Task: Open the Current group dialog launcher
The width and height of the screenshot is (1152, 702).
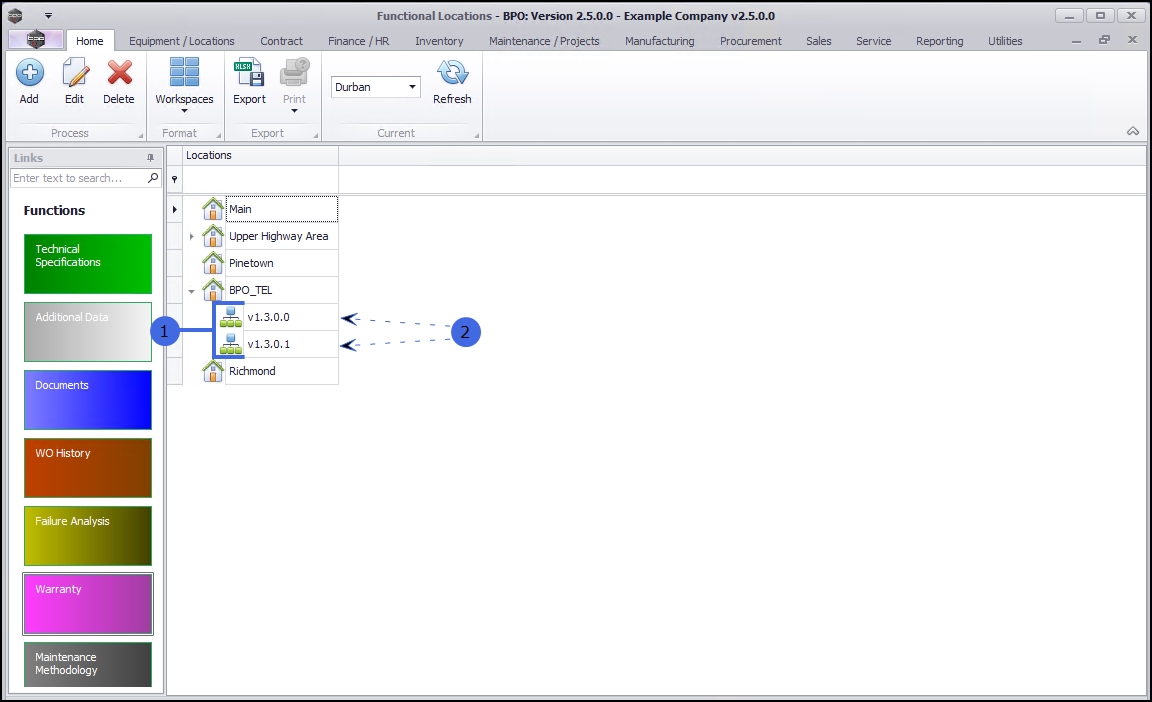Action: tap(477, 135)
